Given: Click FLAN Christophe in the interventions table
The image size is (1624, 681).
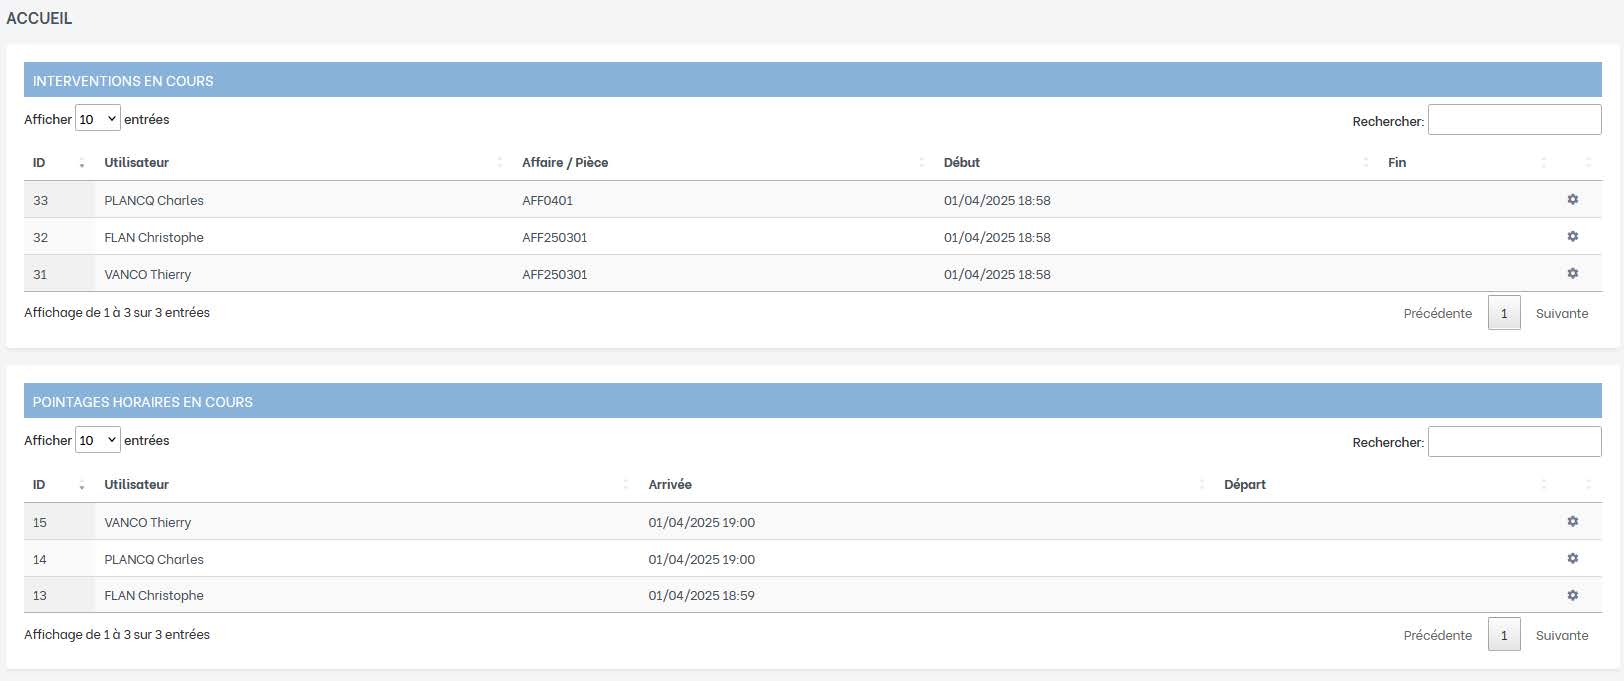Looking at the screenshot, I should (x=154, y=237).
